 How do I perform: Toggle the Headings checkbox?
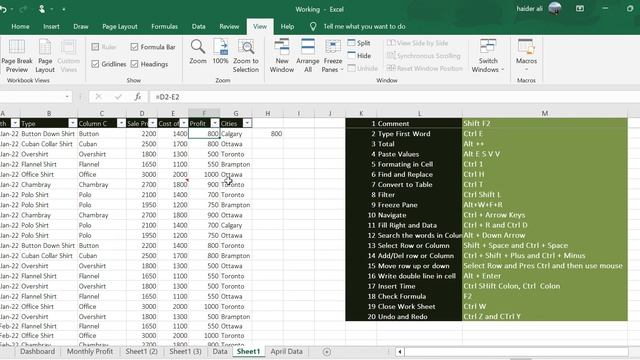click(x=134, y=64)
